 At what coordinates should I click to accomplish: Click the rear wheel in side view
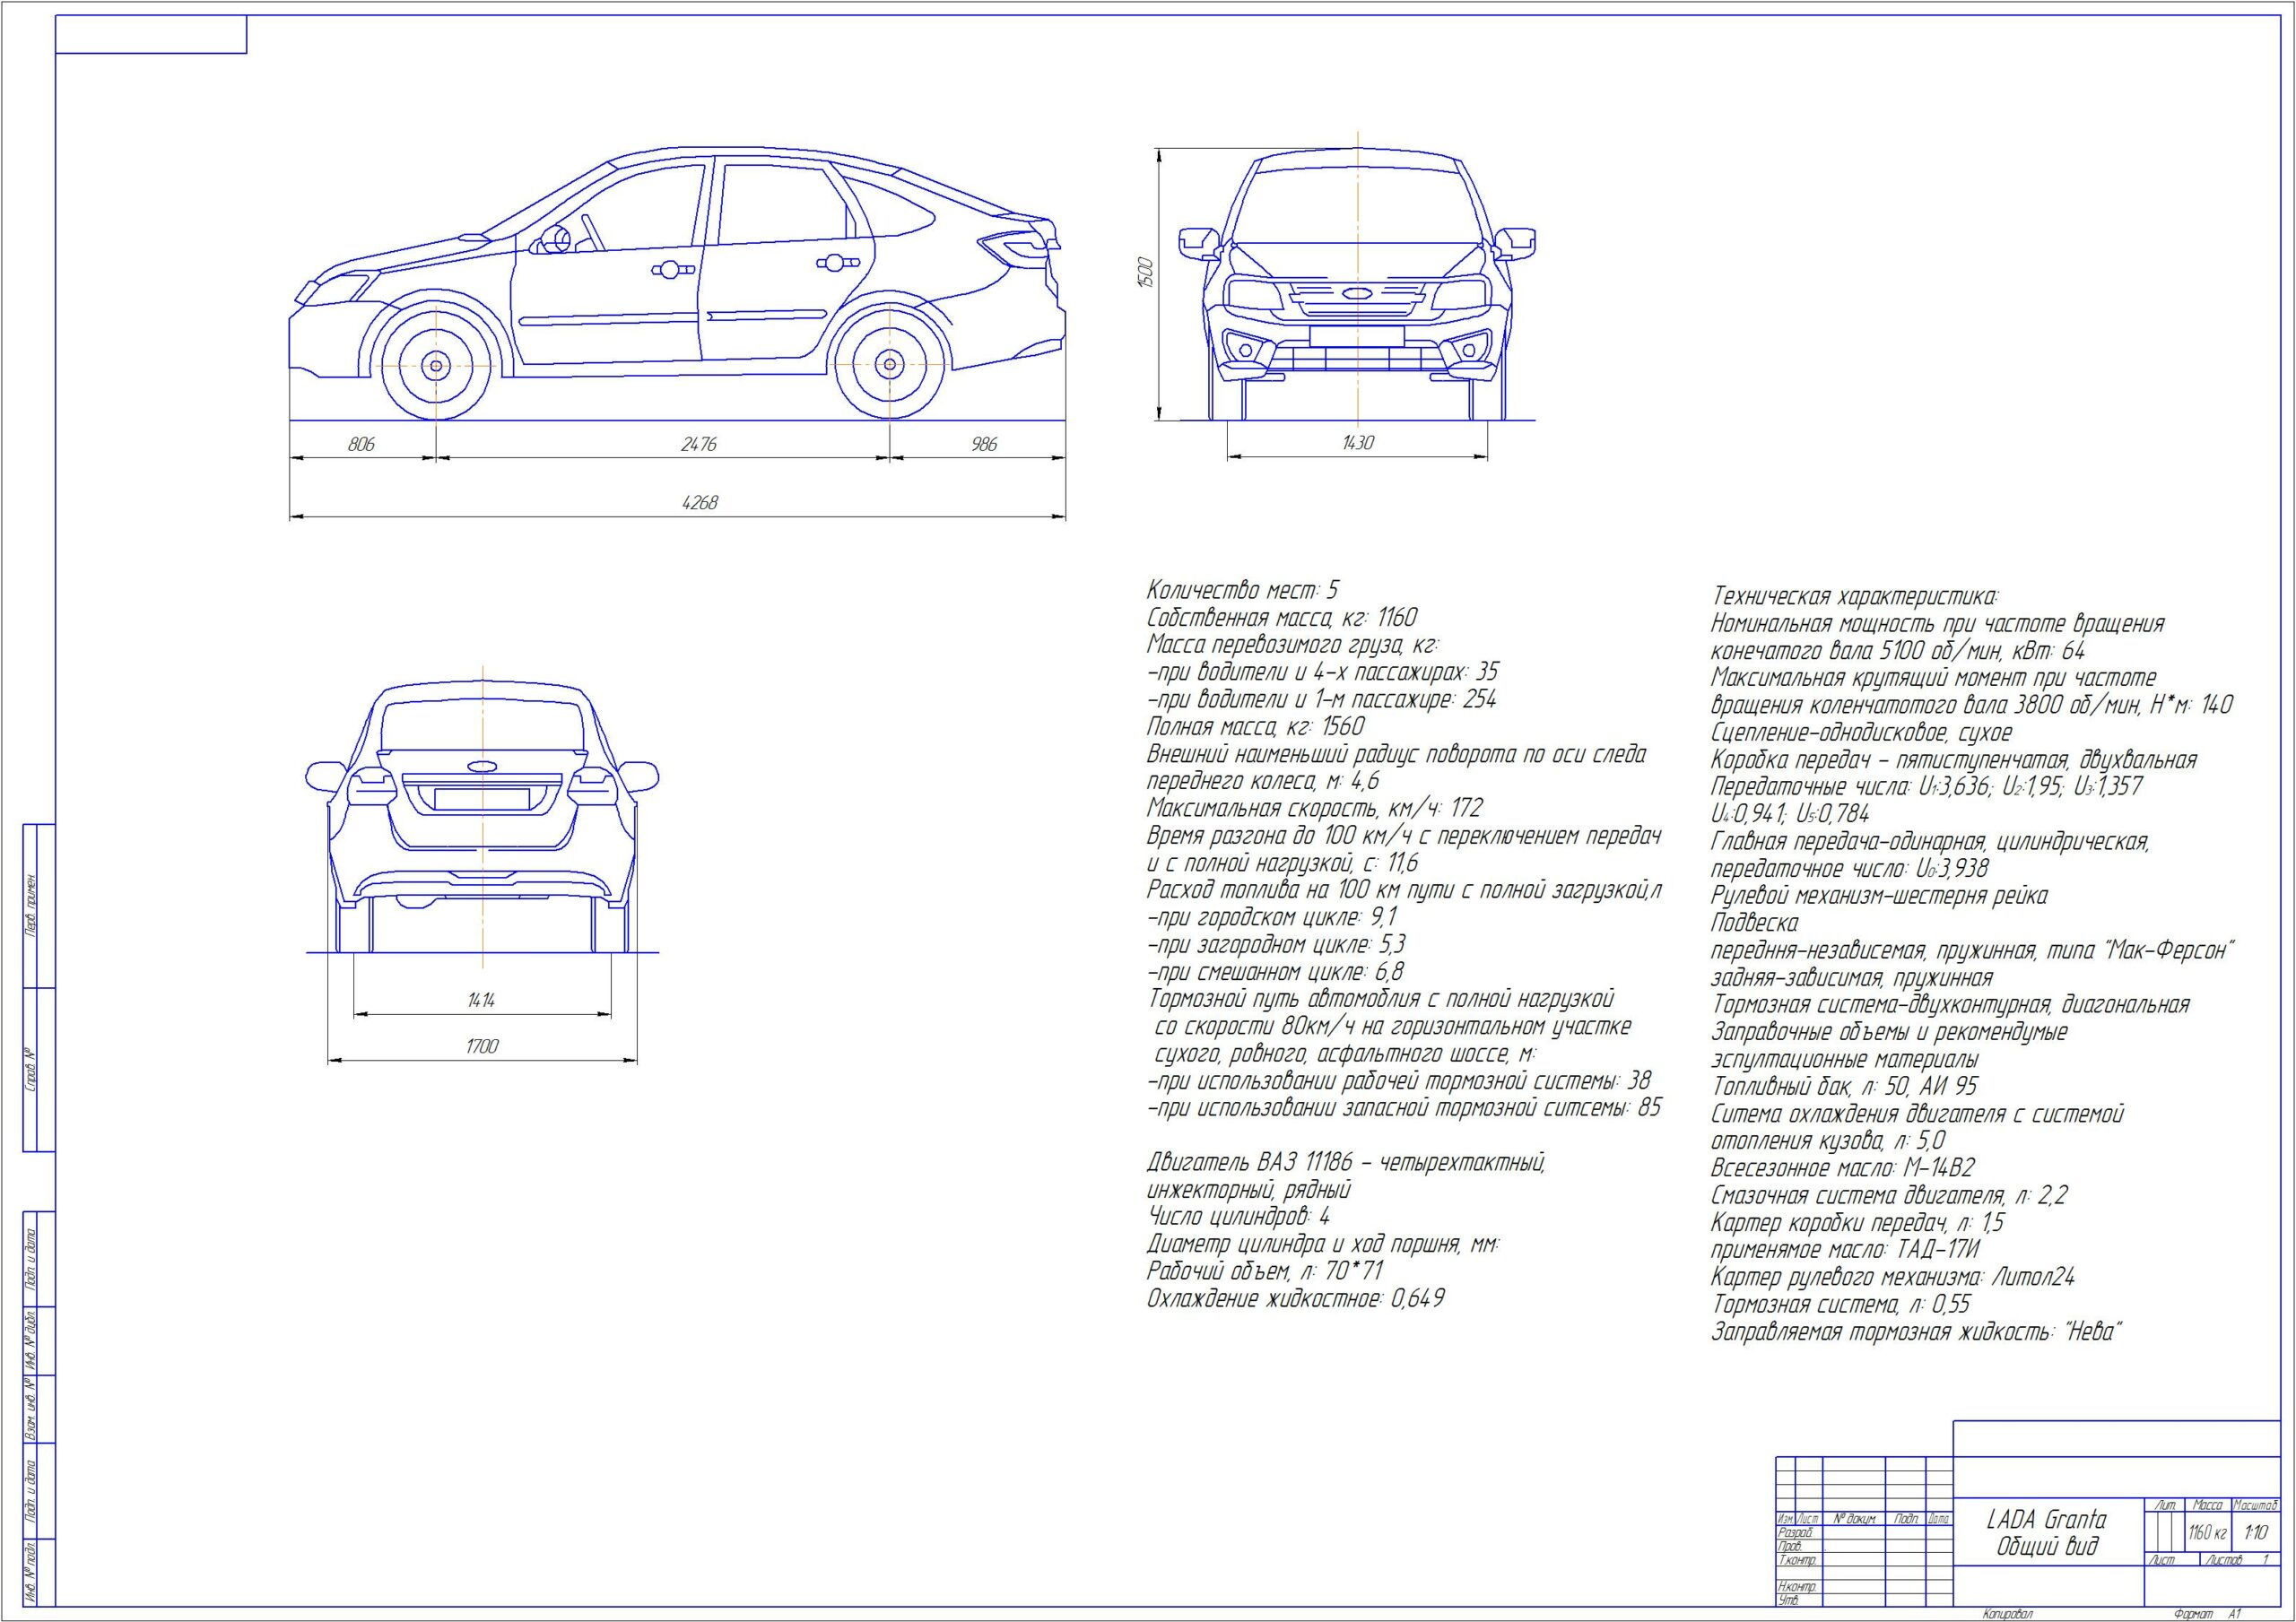point(890,366)
